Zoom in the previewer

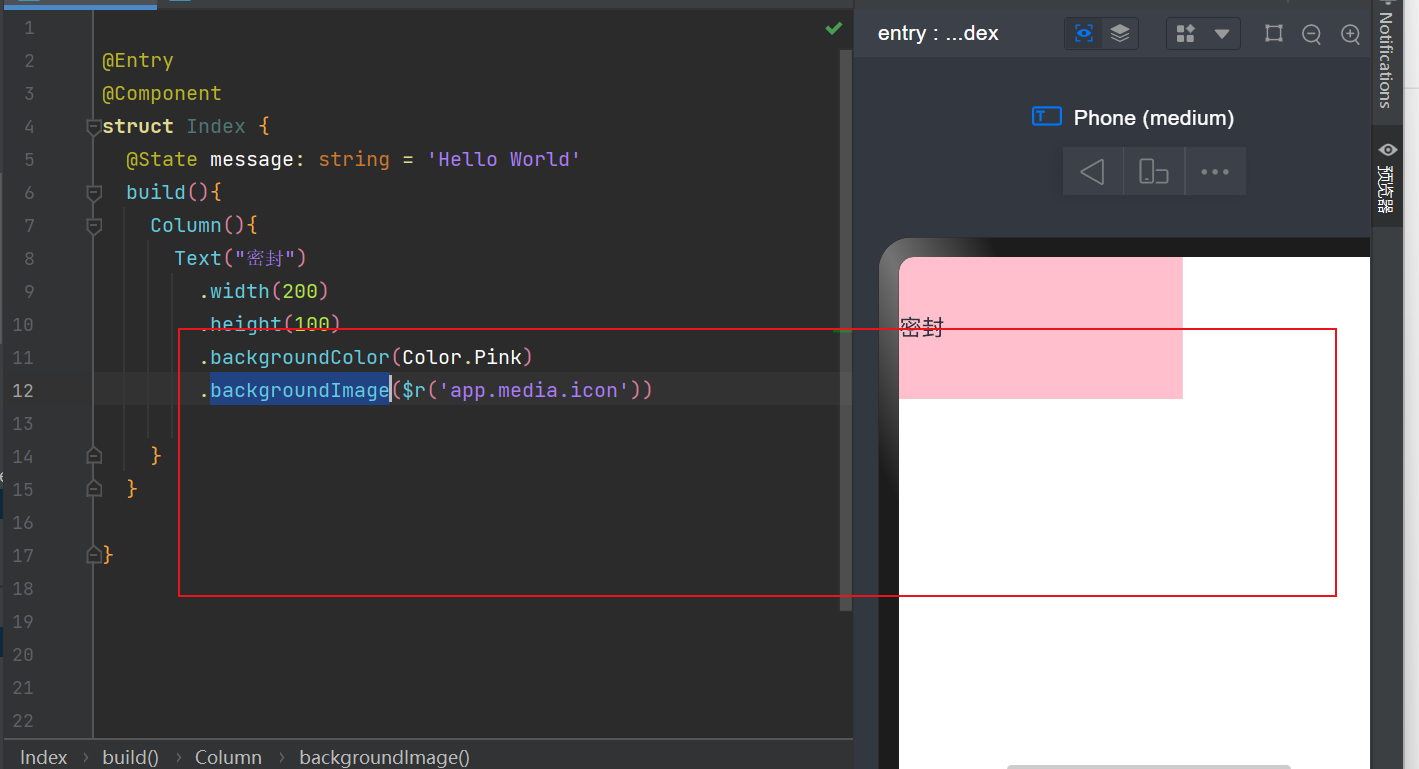coord(1350,34)
